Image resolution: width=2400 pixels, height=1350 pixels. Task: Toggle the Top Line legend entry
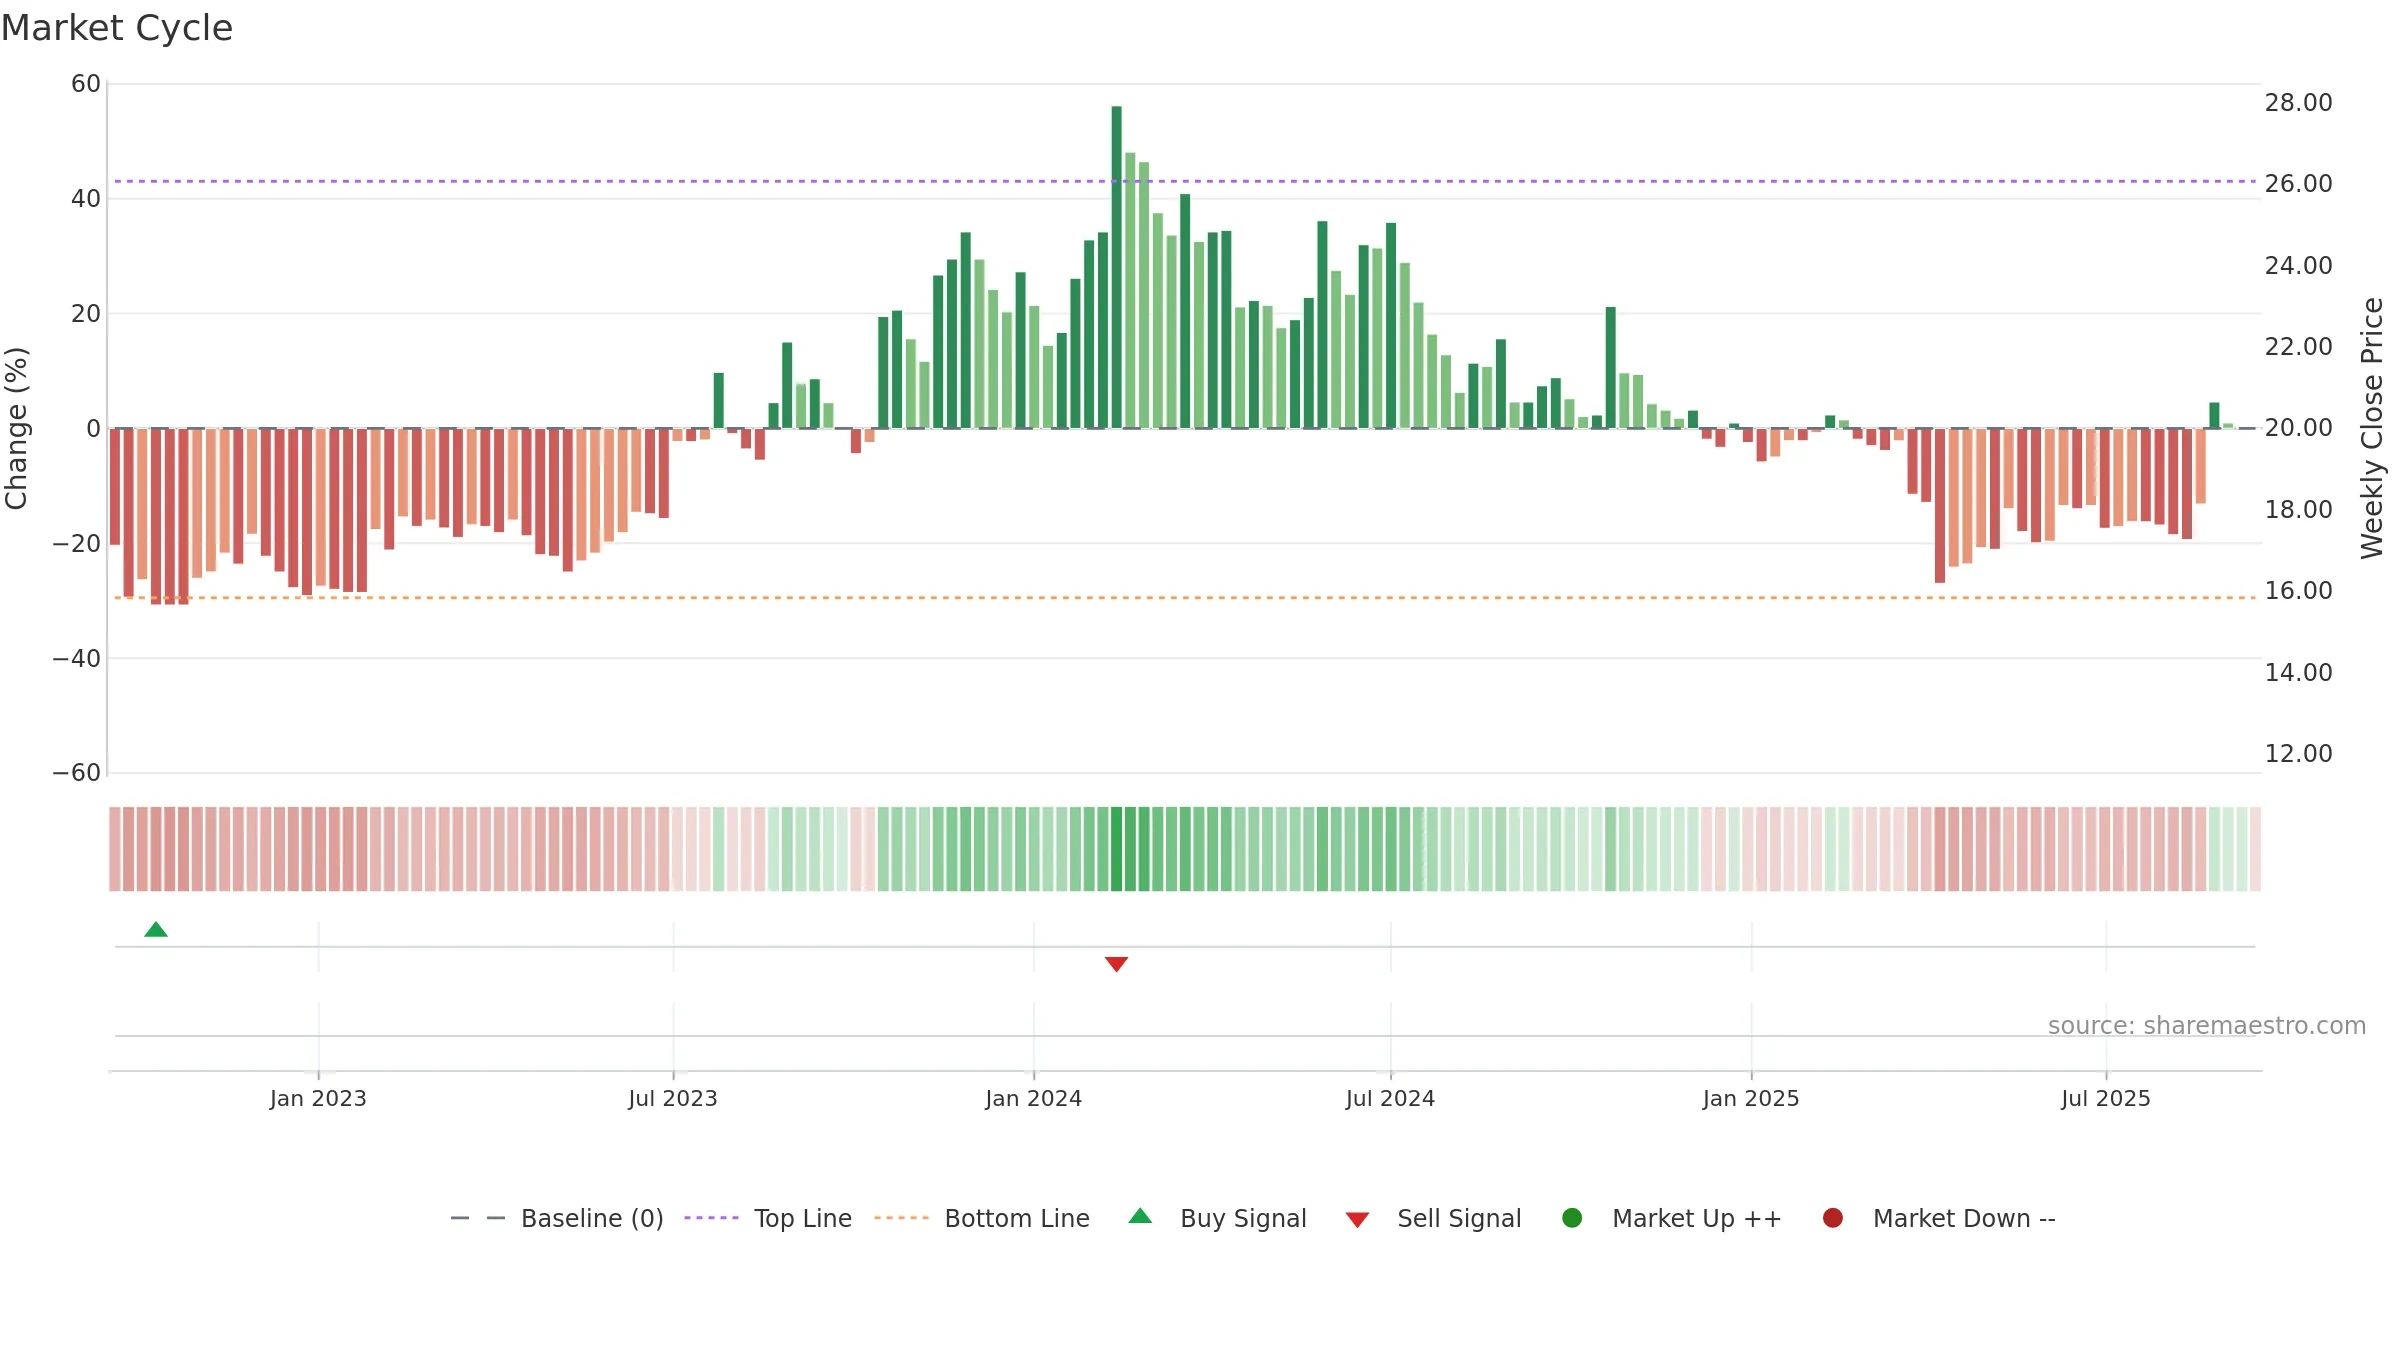768,1218
